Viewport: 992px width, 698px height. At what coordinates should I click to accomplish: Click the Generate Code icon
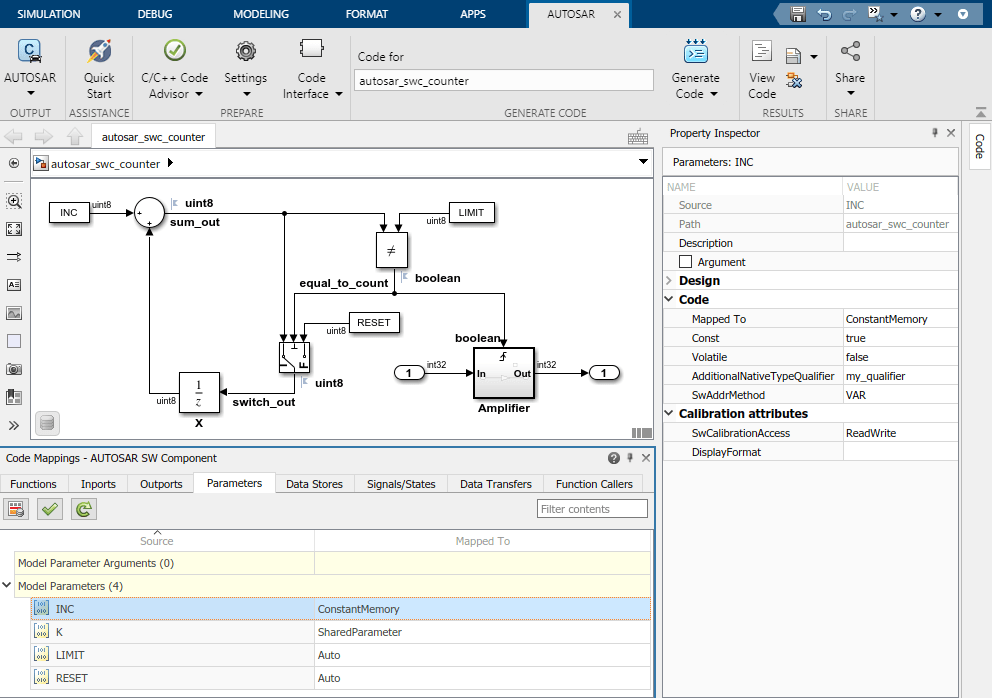click(695, 51)
